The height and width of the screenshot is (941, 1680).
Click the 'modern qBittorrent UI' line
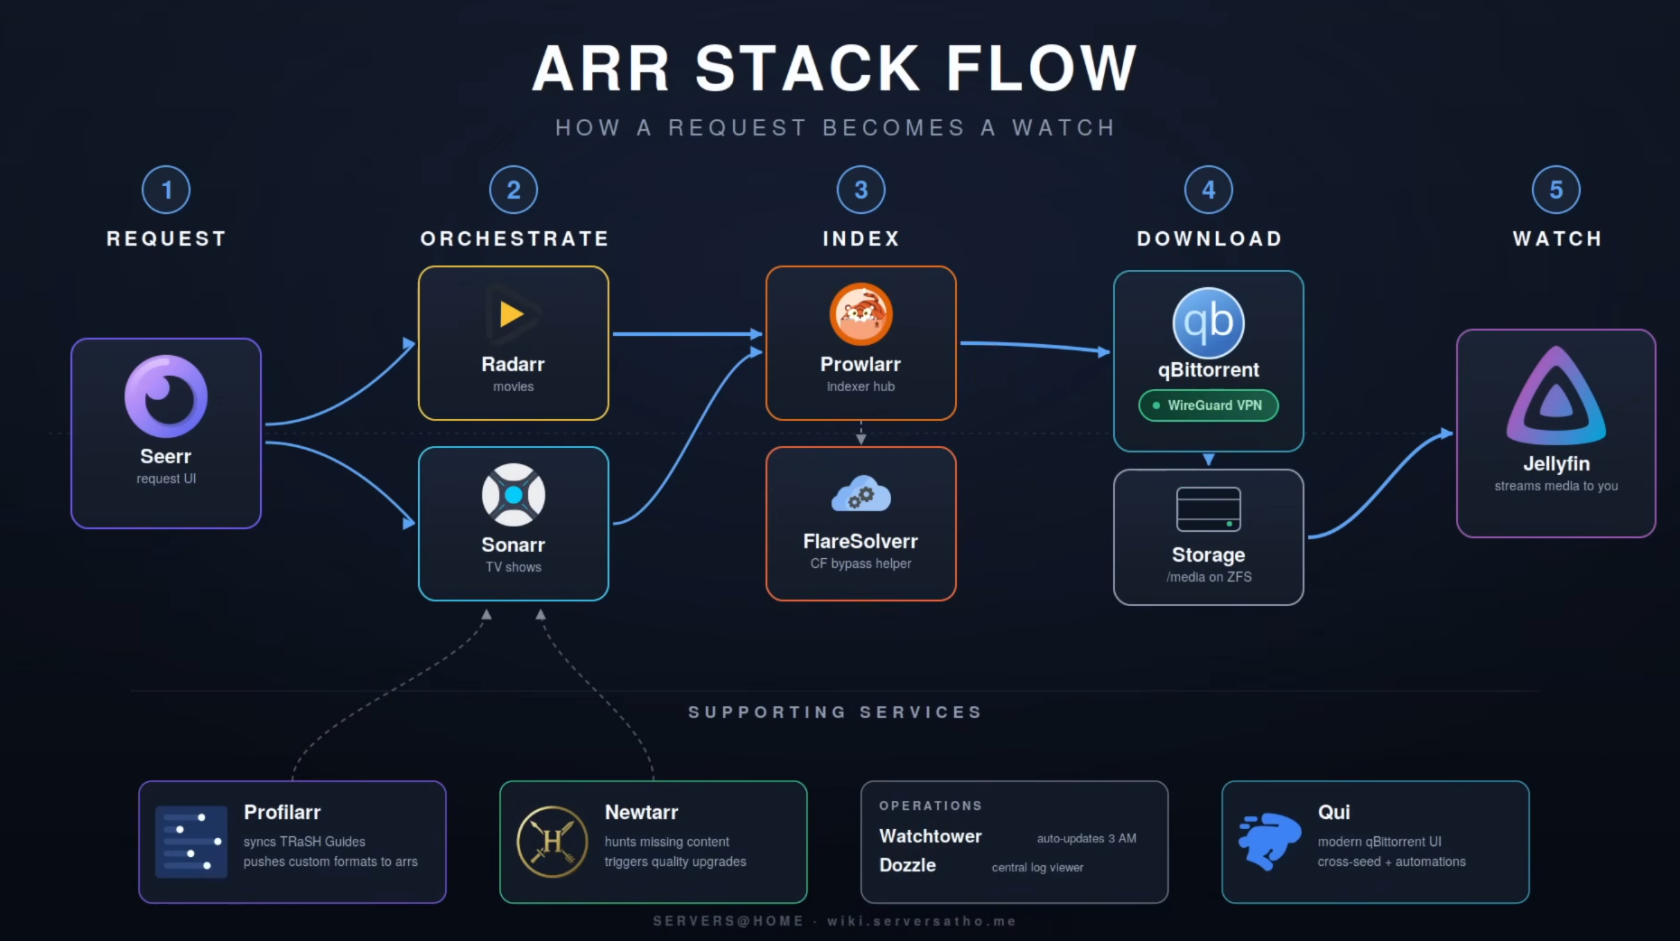point(1379,842)
